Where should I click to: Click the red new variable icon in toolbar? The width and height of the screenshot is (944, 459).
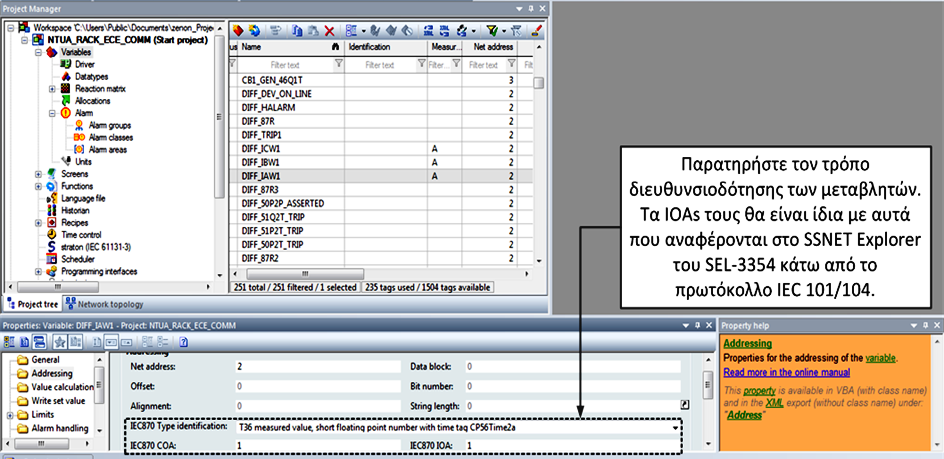click(x=238, y=30)
